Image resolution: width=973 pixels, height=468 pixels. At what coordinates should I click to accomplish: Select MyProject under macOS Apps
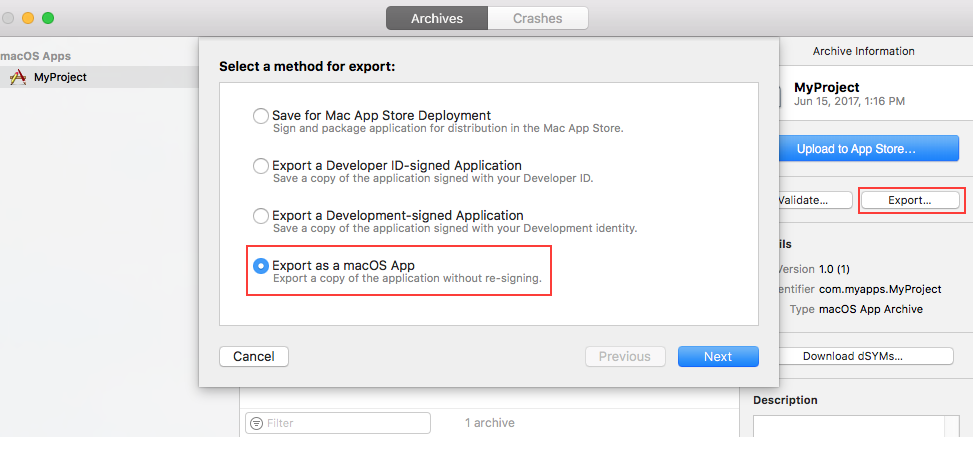point(60,77)
